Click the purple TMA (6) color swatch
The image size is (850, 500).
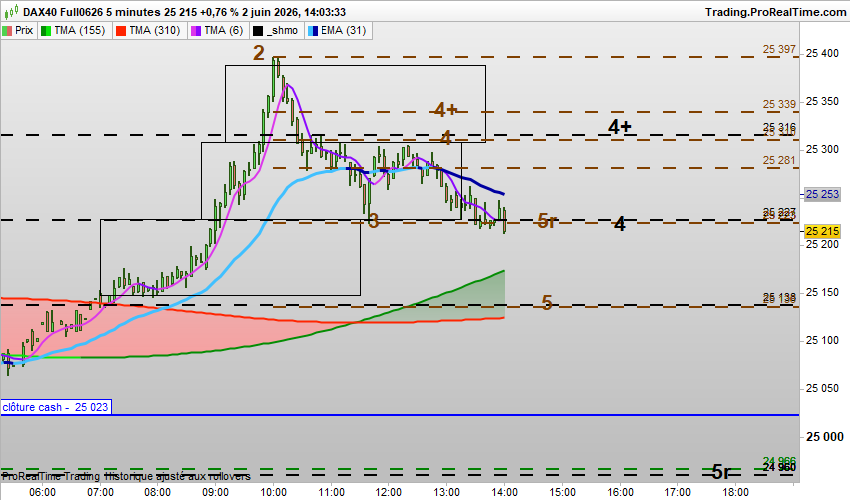pyautogui.click(x=196, y=31)
